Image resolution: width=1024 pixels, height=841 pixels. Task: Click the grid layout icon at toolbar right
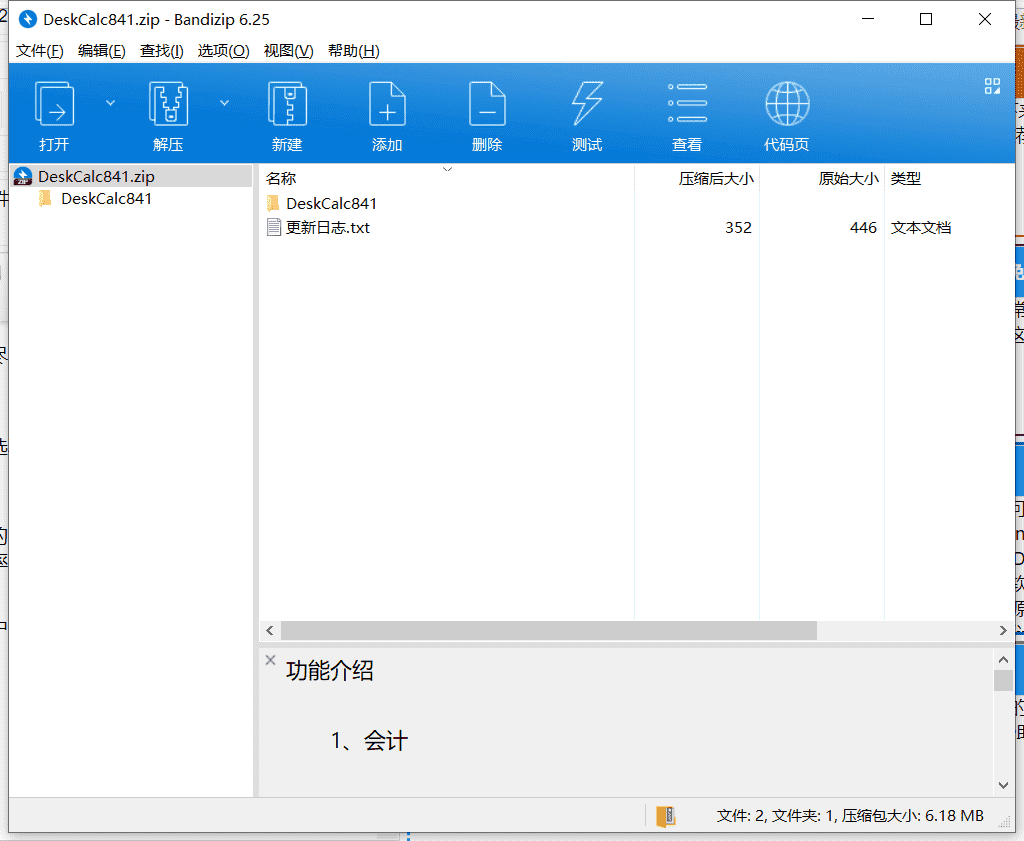pos(992,86)
